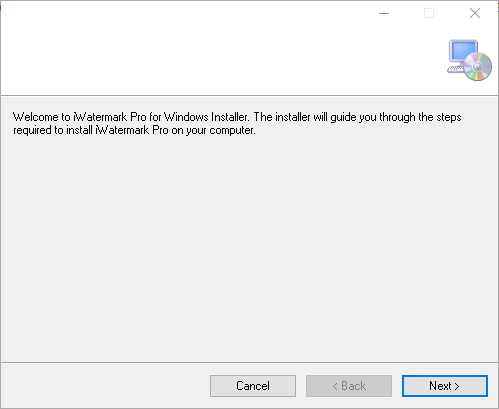Click the disabled maximize box in the title bar
The height and width of the screenshot is (409, 499).
coord(429,13)
